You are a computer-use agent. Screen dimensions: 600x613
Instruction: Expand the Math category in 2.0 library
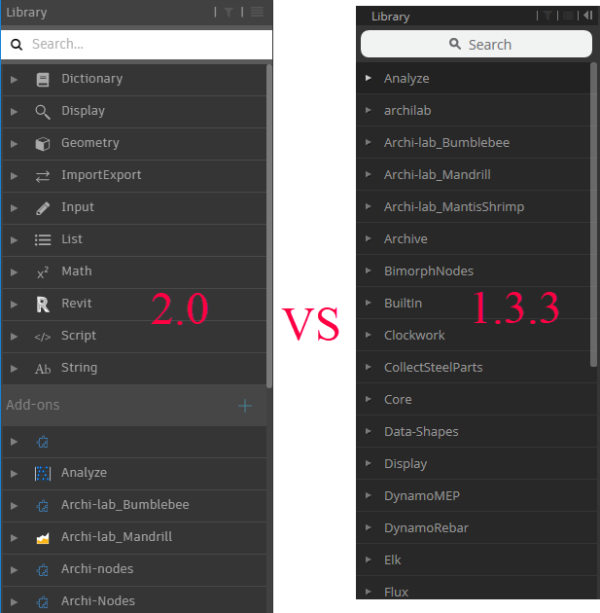click(x=14, y=272)
